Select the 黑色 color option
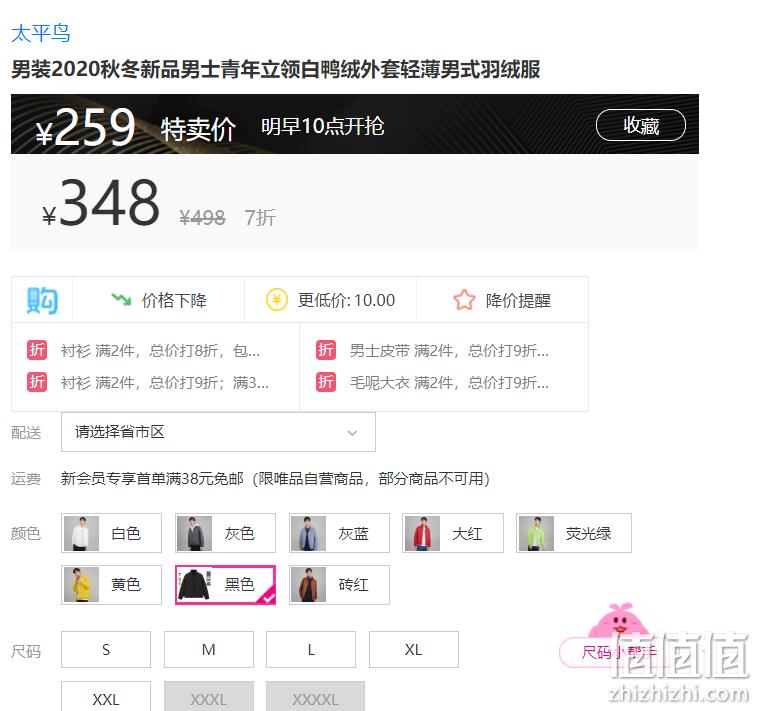Screen dimensions: 758x711 [225, 584]
